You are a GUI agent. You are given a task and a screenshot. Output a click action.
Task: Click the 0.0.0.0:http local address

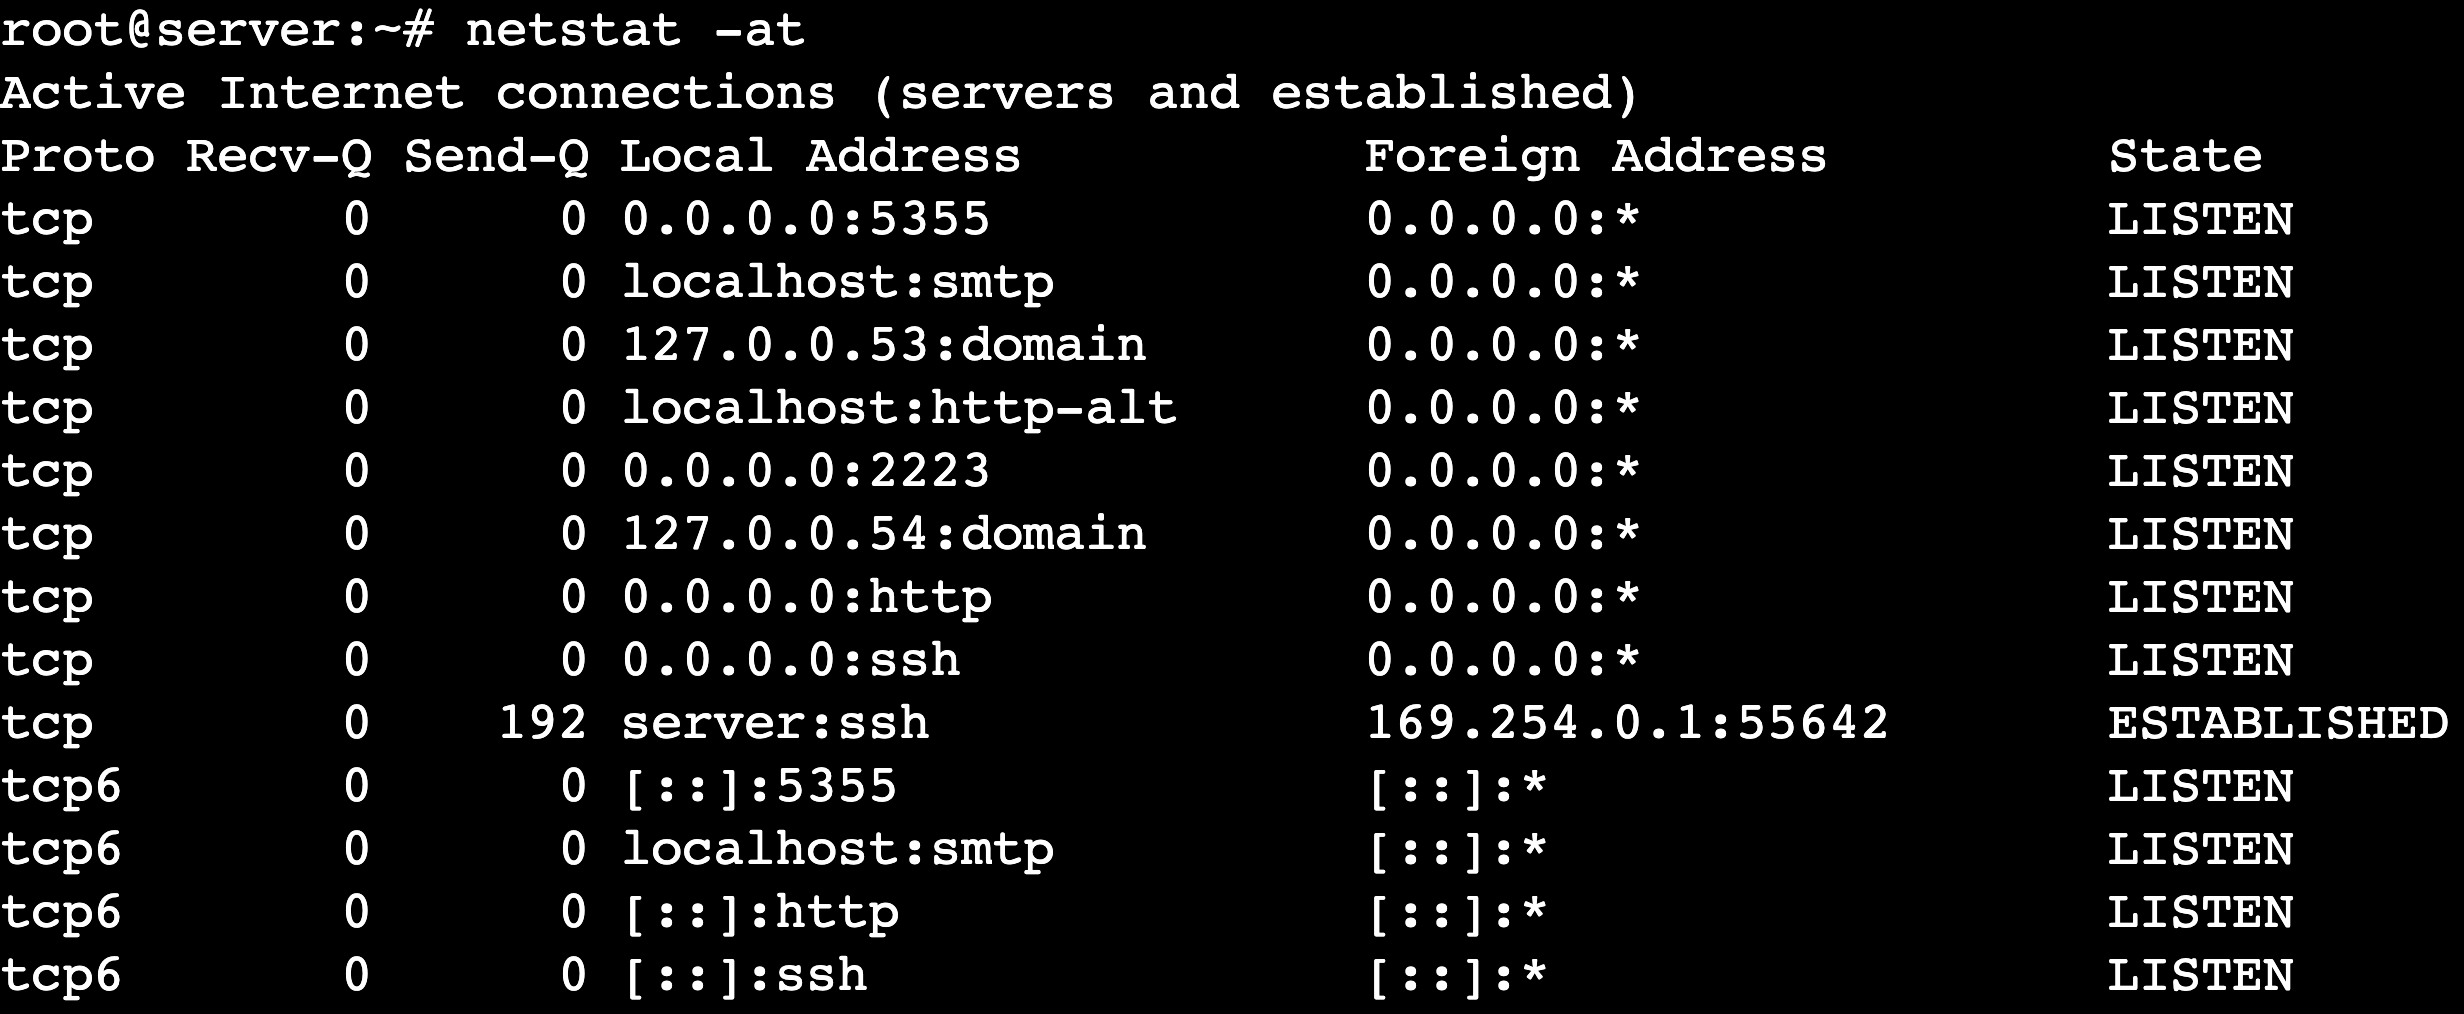pos(806,597)
